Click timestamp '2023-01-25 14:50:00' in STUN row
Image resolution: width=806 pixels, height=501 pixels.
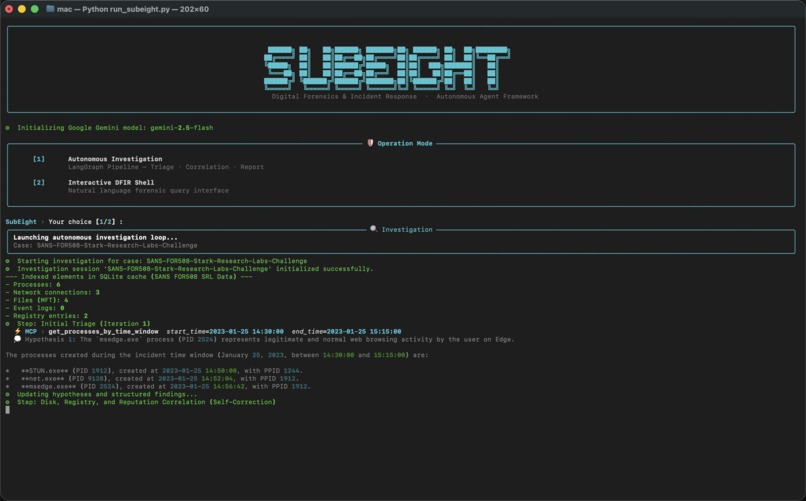click(199, 370)
